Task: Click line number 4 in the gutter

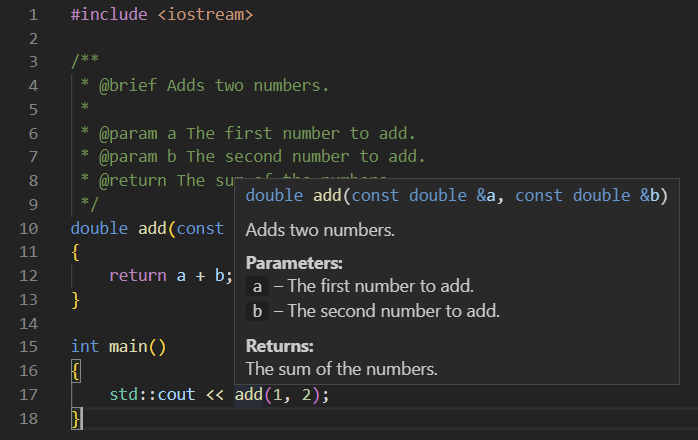Action: coord(33,86)
